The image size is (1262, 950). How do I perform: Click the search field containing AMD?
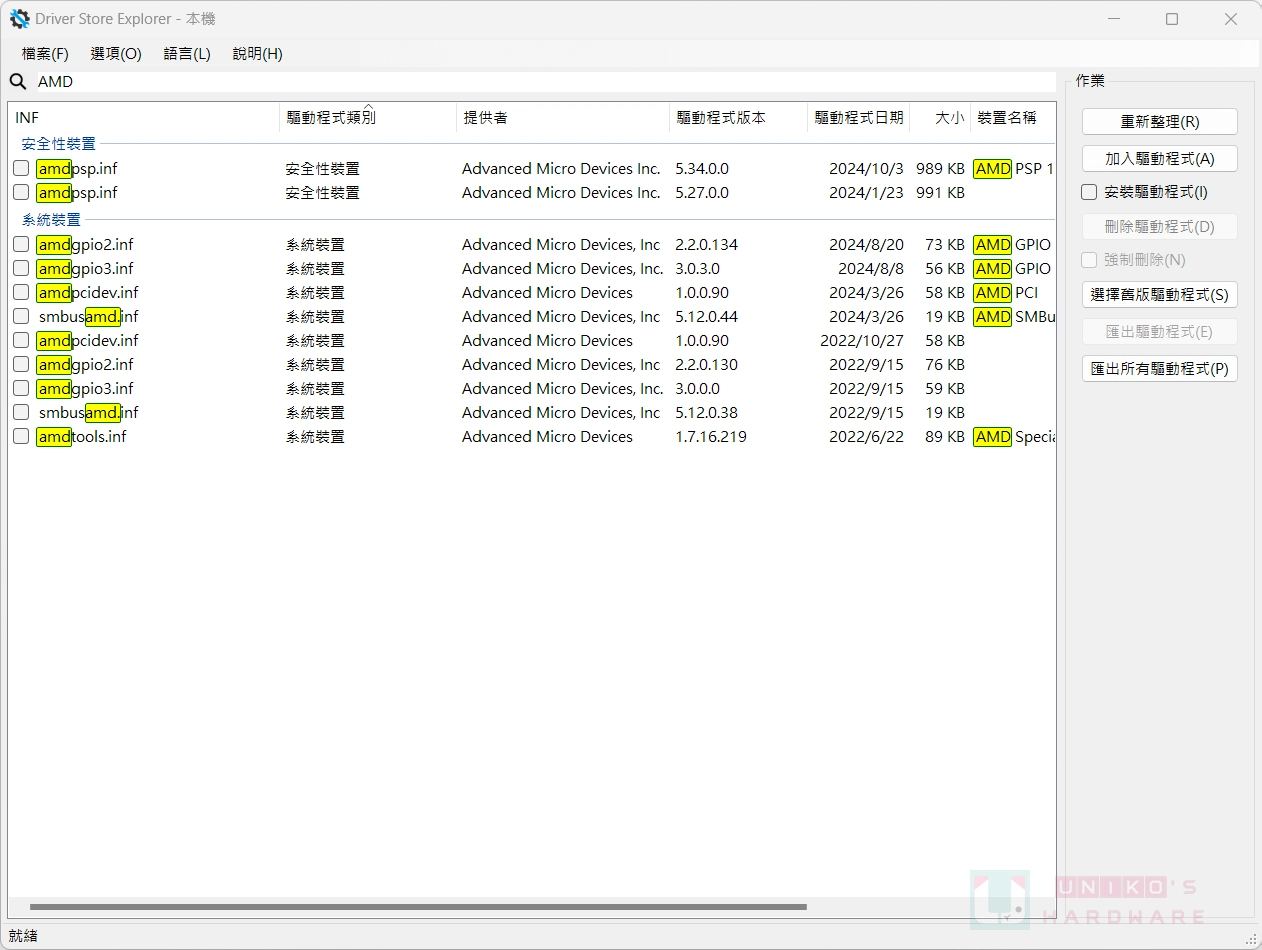[x=545, y=82]
